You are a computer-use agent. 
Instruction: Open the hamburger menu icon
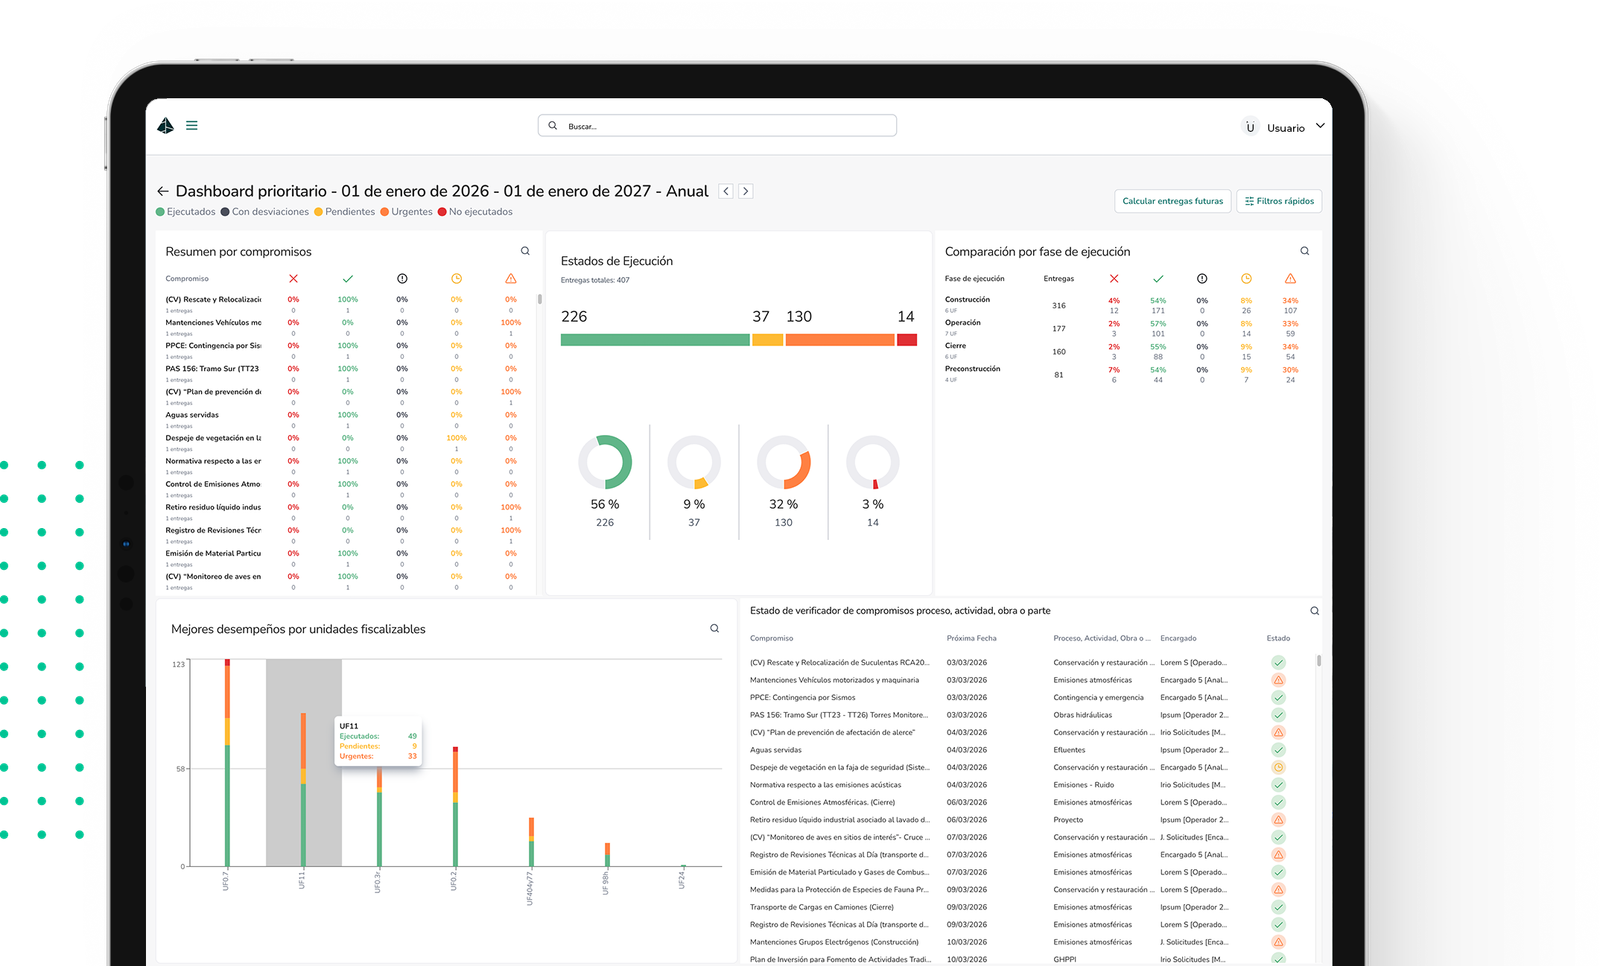pos(192,126)
